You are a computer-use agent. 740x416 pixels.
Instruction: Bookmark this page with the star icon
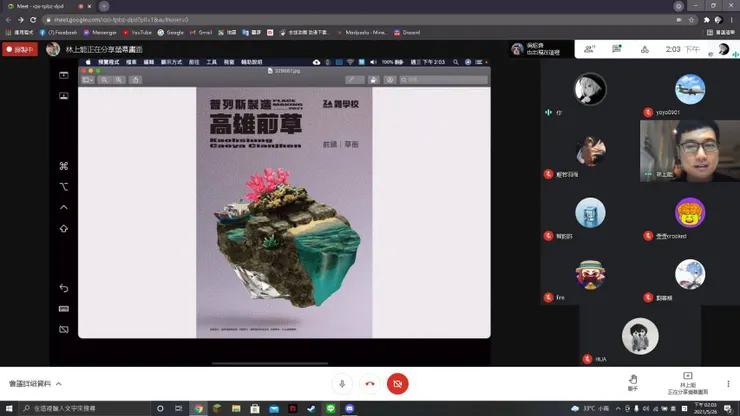click(x=691, y=20)
